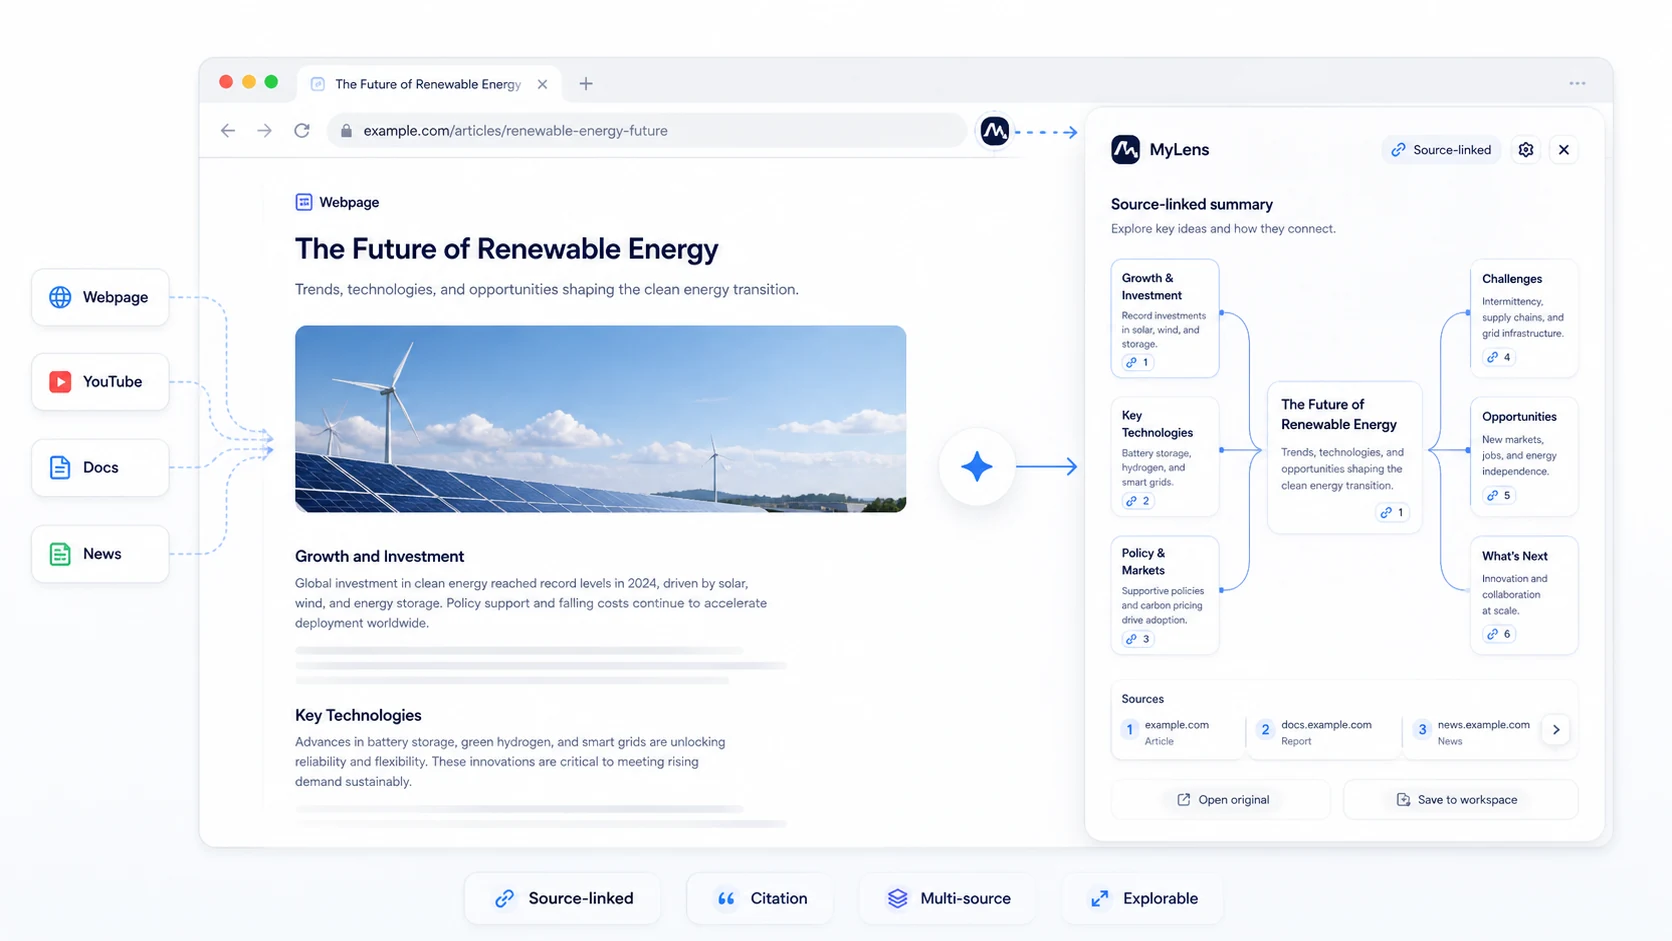Click link badge on central summary node
Screen dimensions: 1672x941
[1392, 512]
